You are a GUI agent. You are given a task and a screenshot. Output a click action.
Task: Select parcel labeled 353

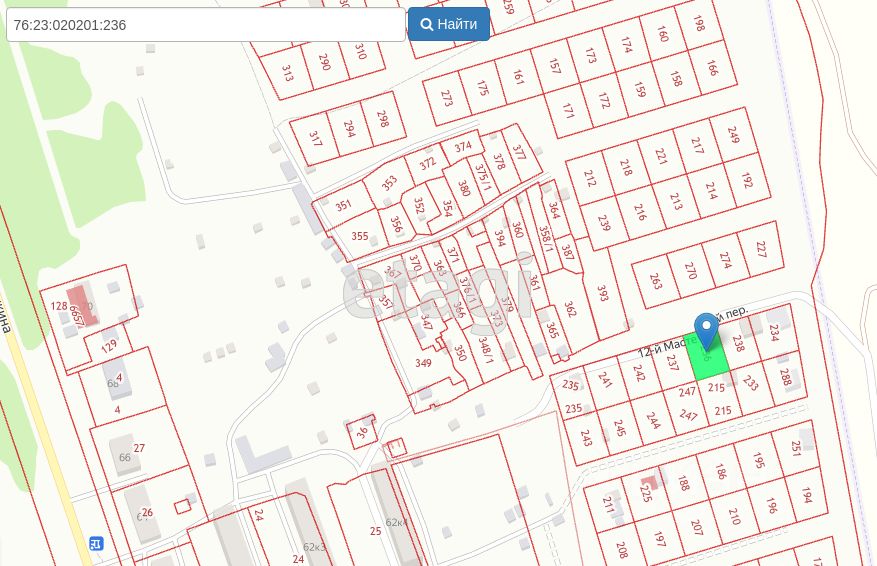point(389,183)
